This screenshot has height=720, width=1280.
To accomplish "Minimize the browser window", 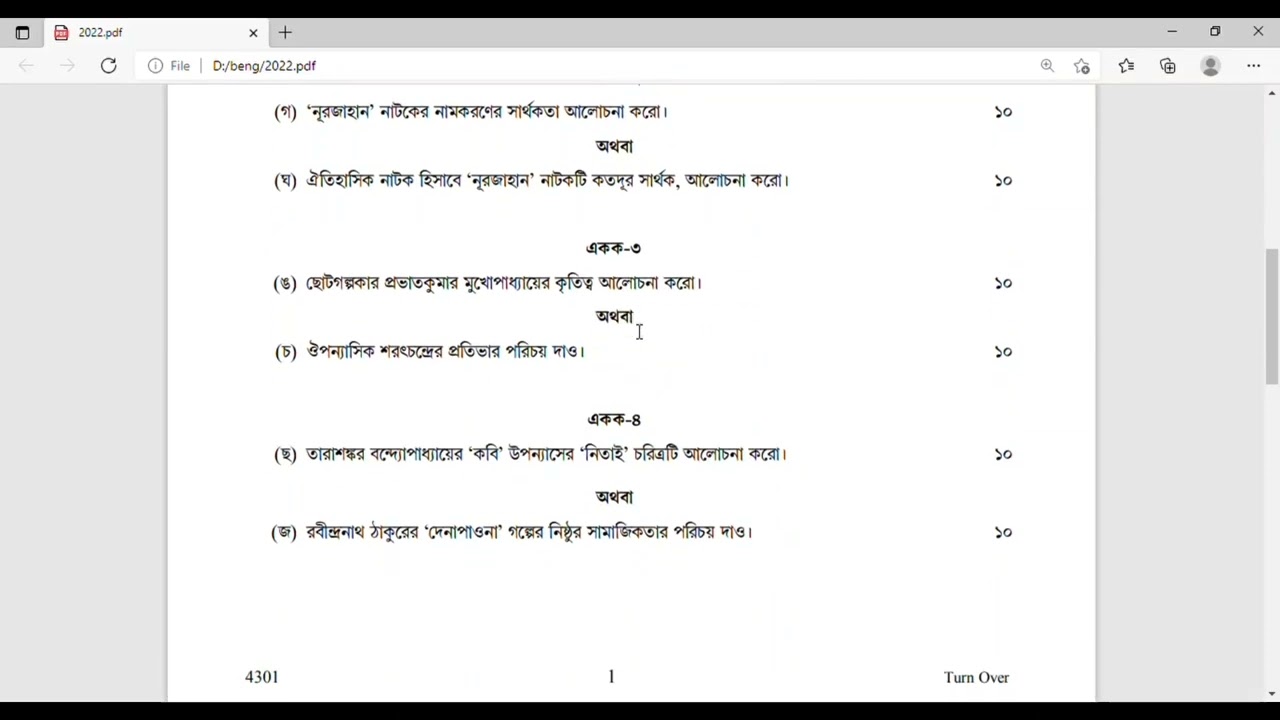I will click(x=1172, y=32).
